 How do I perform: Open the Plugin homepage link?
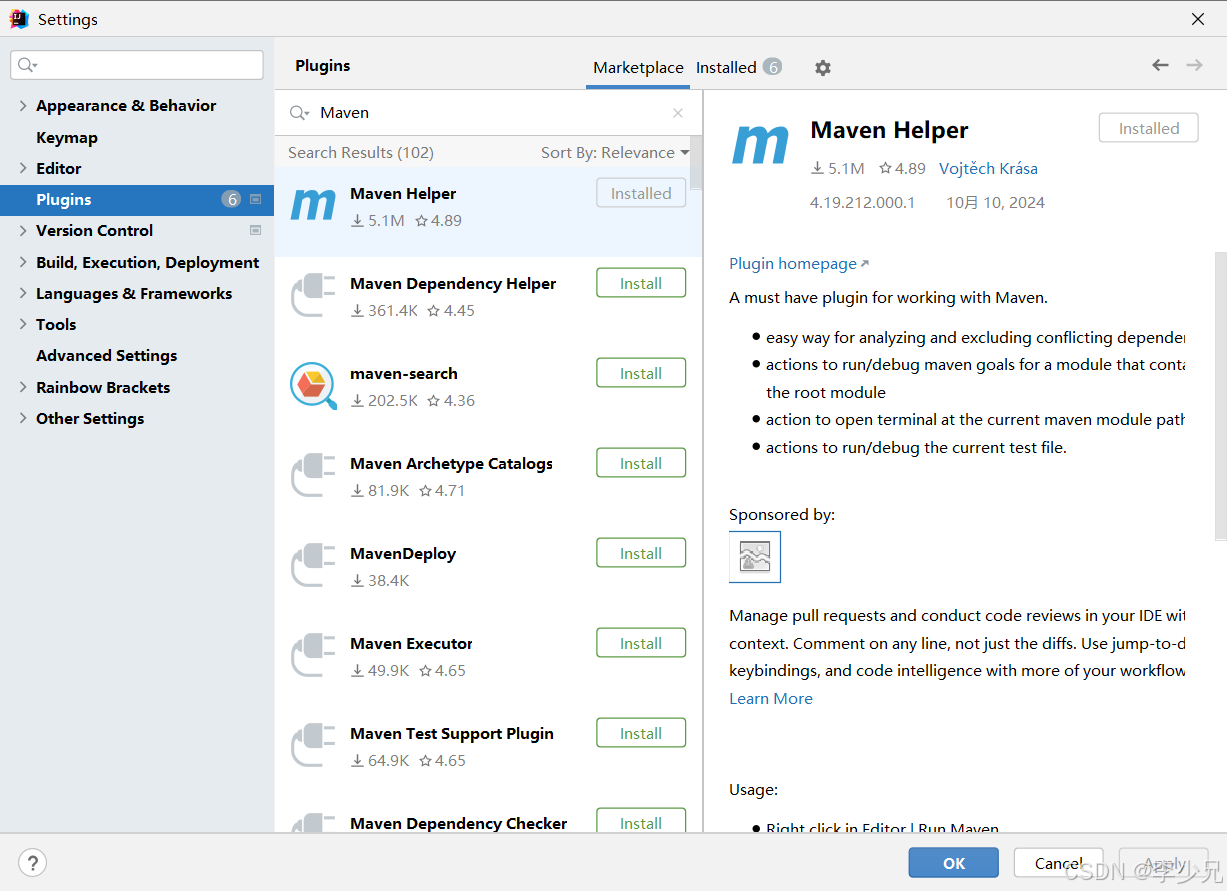pos(799,264)
